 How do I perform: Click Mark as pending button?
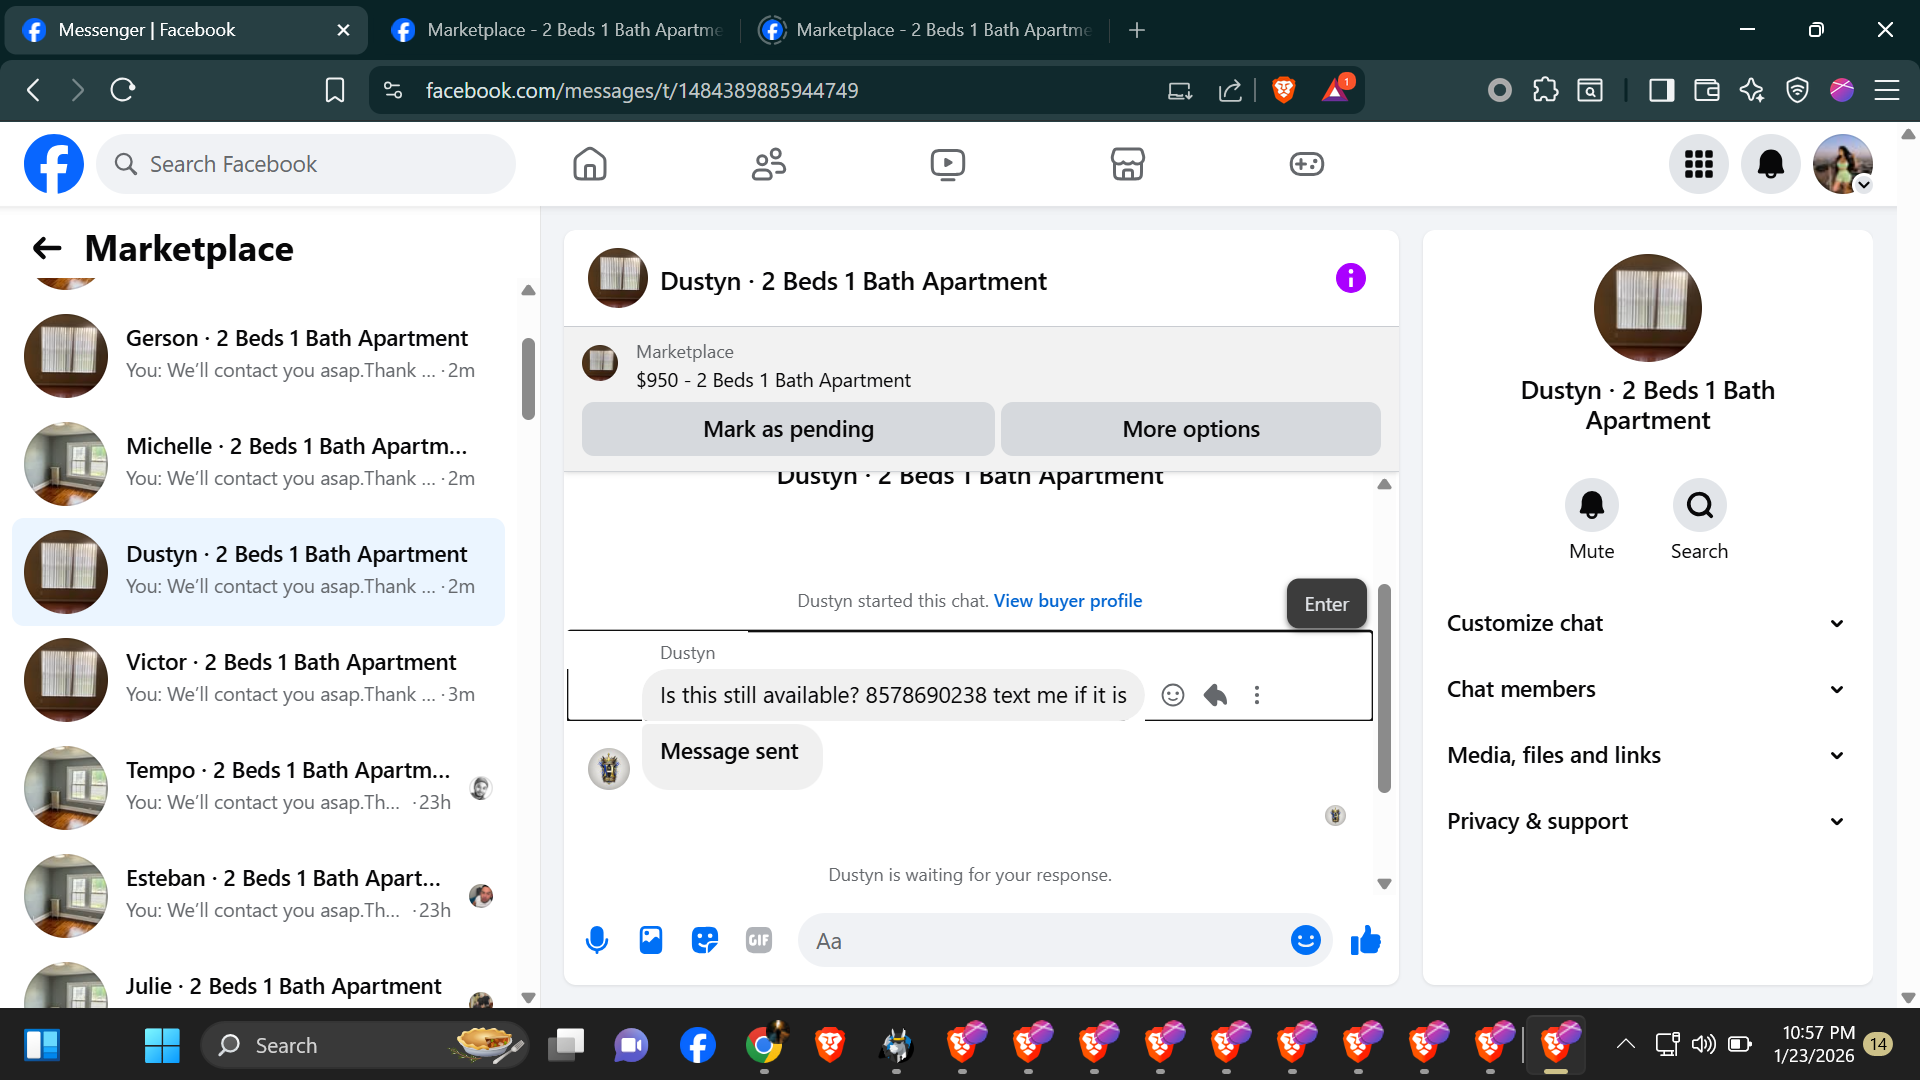pos(788,429)
